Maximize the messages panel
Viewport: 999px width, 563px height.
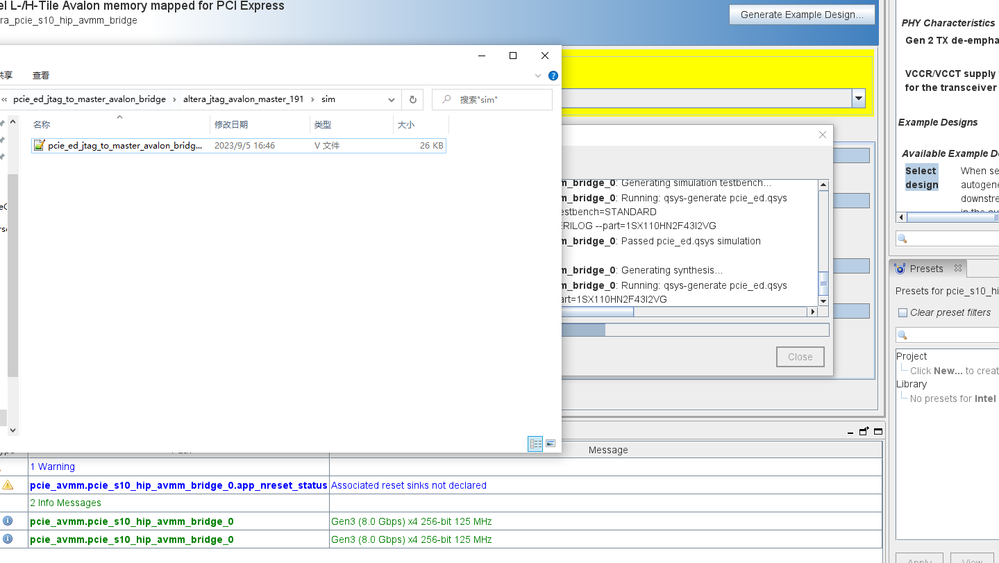click(878, 431)
